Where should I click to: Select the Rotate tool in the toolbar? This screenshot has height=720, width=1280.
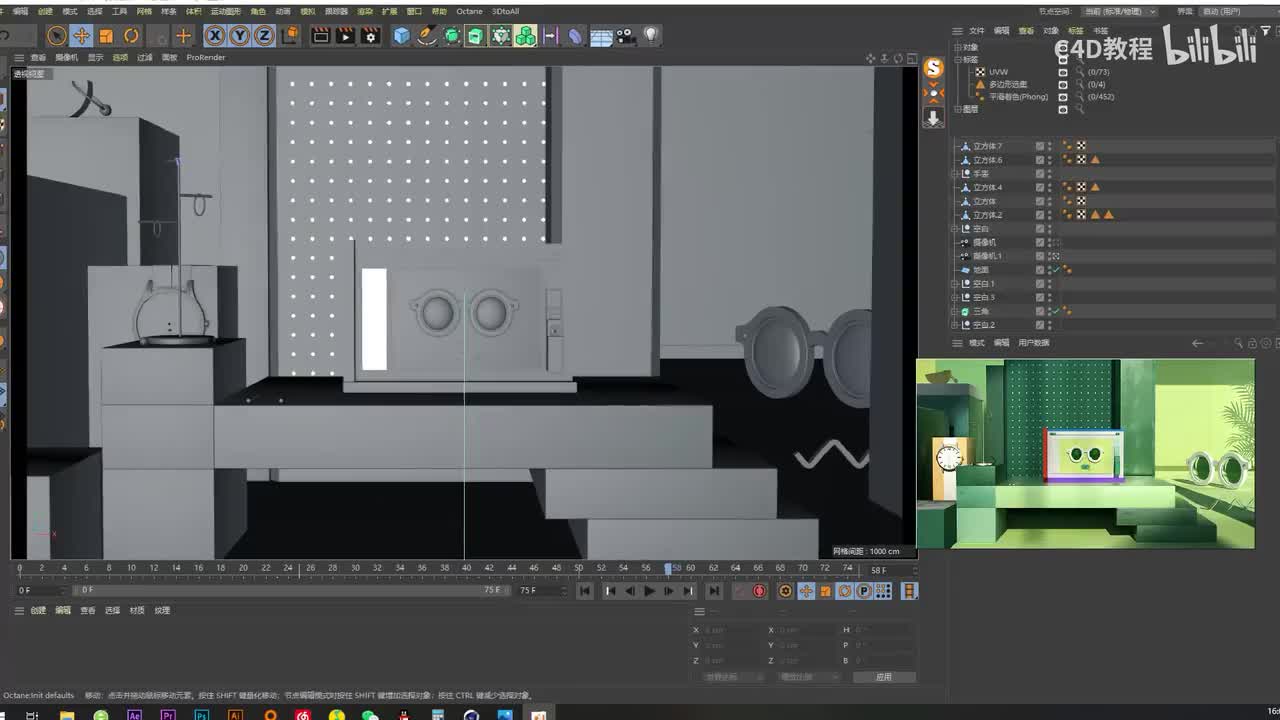tap(131, 36)
